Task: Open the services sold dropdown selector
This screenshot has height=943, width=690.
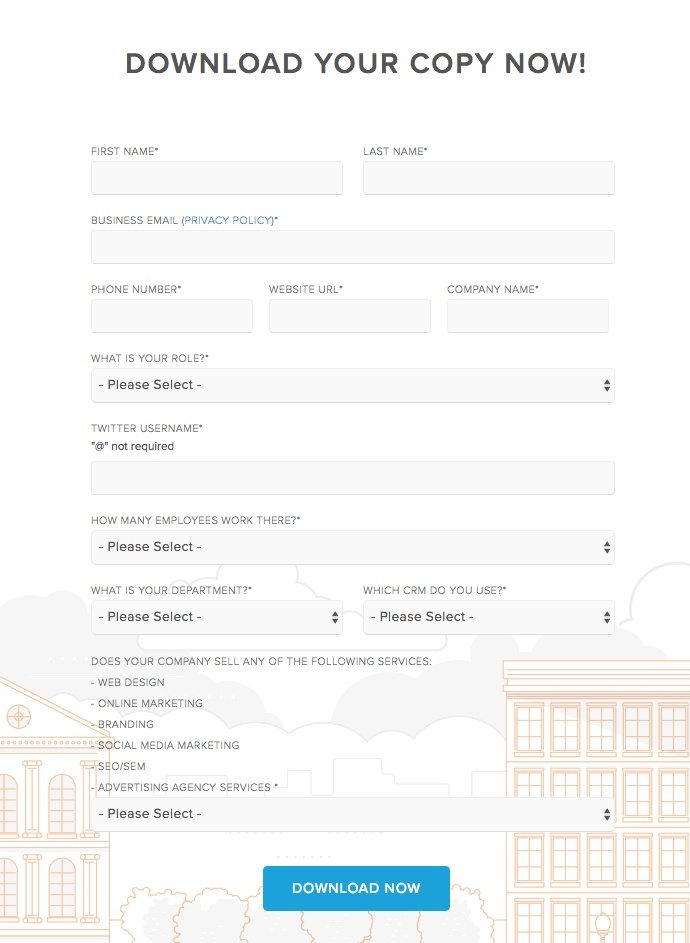Action: (352, 814)
